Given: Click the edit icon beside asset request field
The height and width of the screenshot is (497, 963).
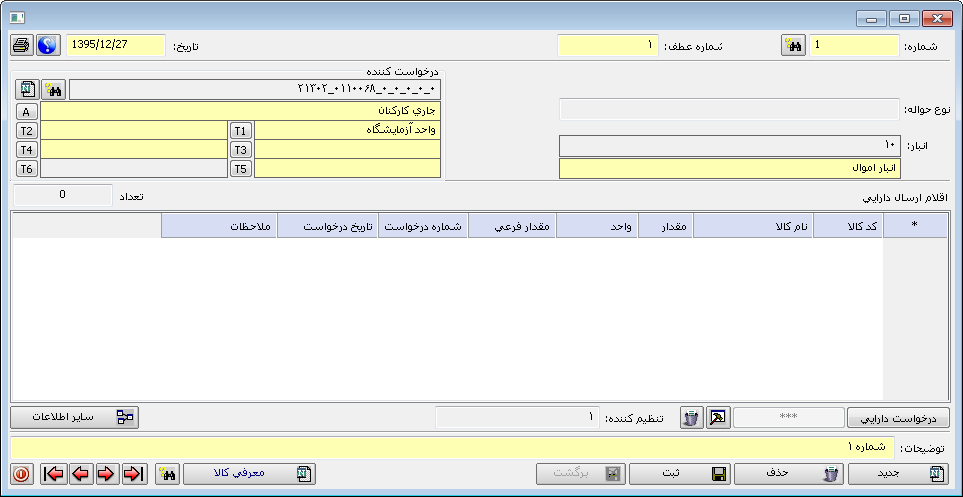Looking at the screenshot, I should click(x=718, y=417).
